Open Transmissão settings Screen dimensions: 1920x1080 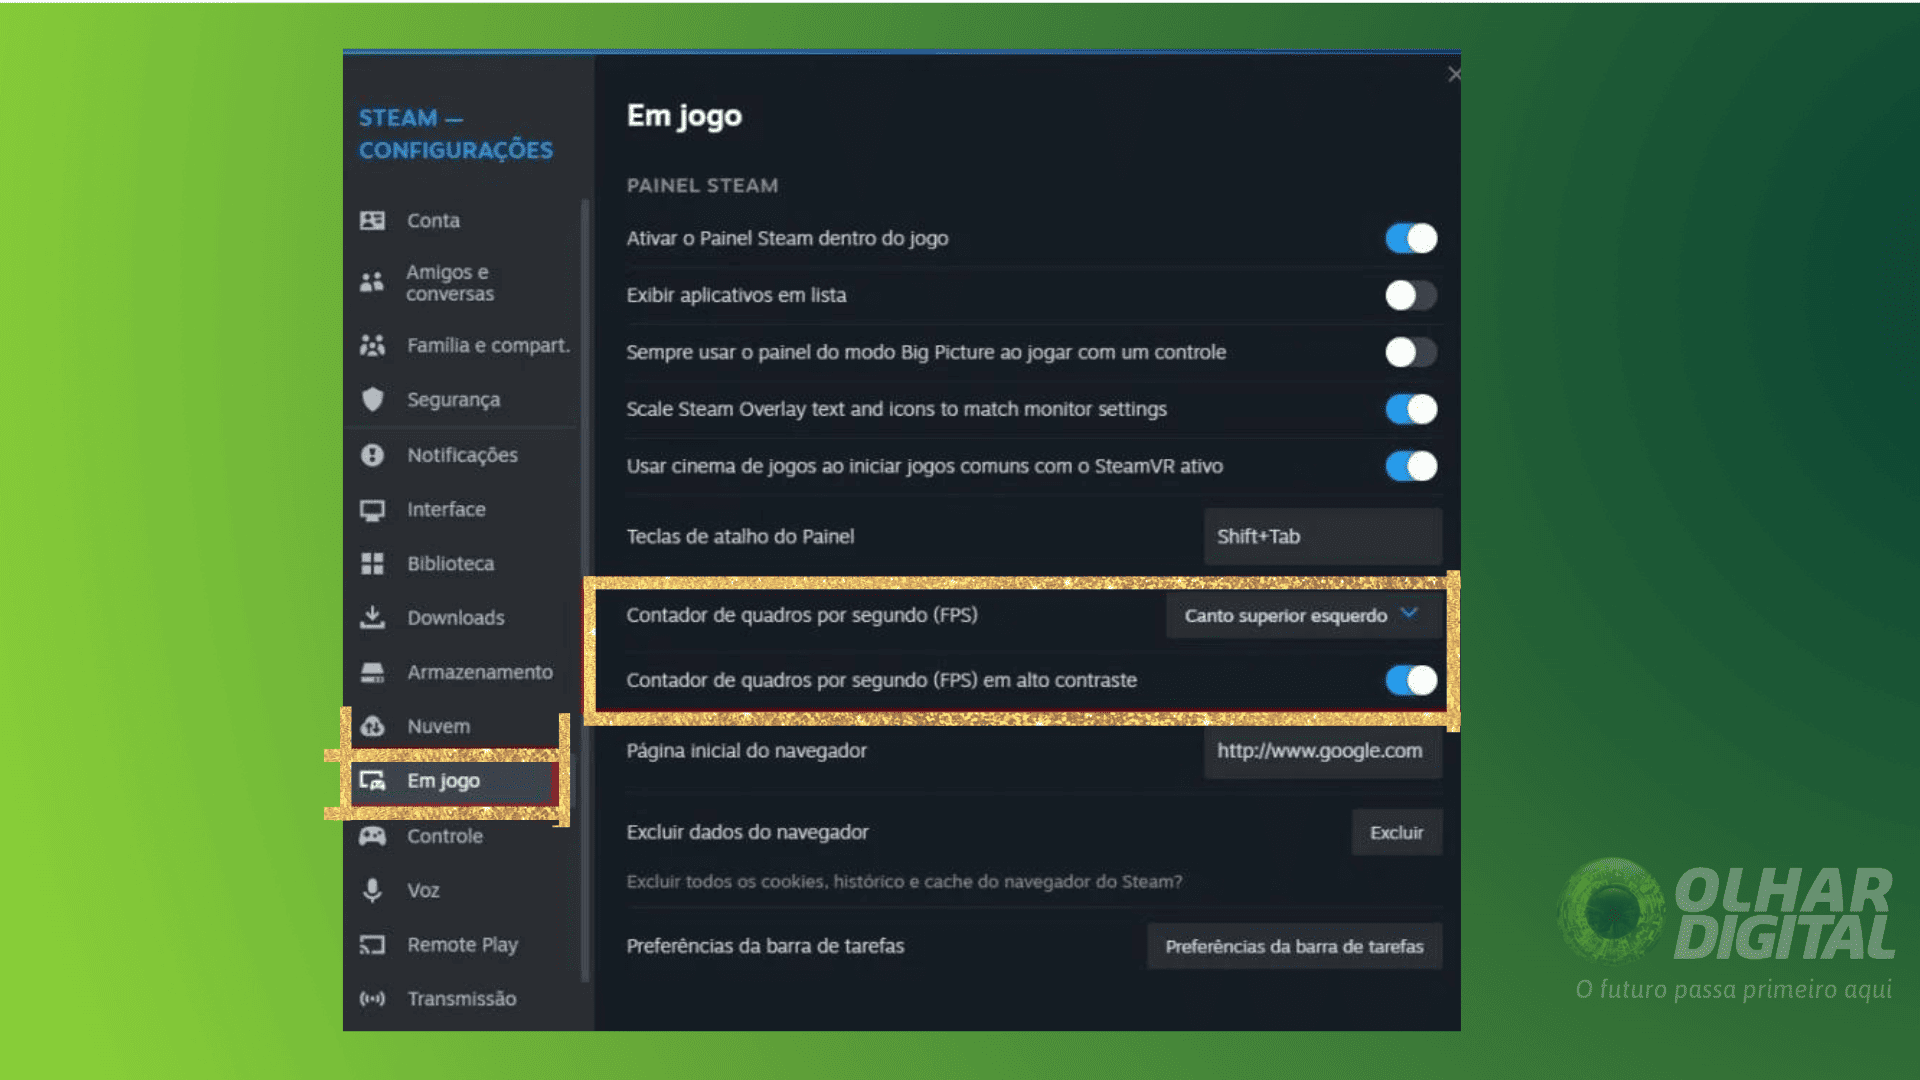click(462, 999)
